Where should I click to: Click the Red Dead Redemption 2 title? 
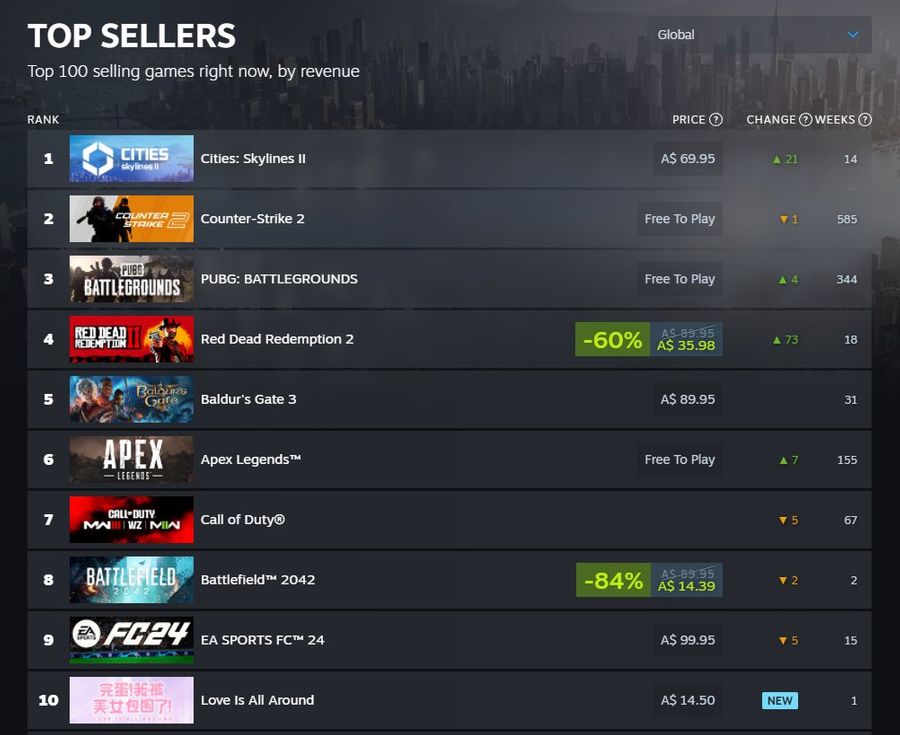pos(277,338)
